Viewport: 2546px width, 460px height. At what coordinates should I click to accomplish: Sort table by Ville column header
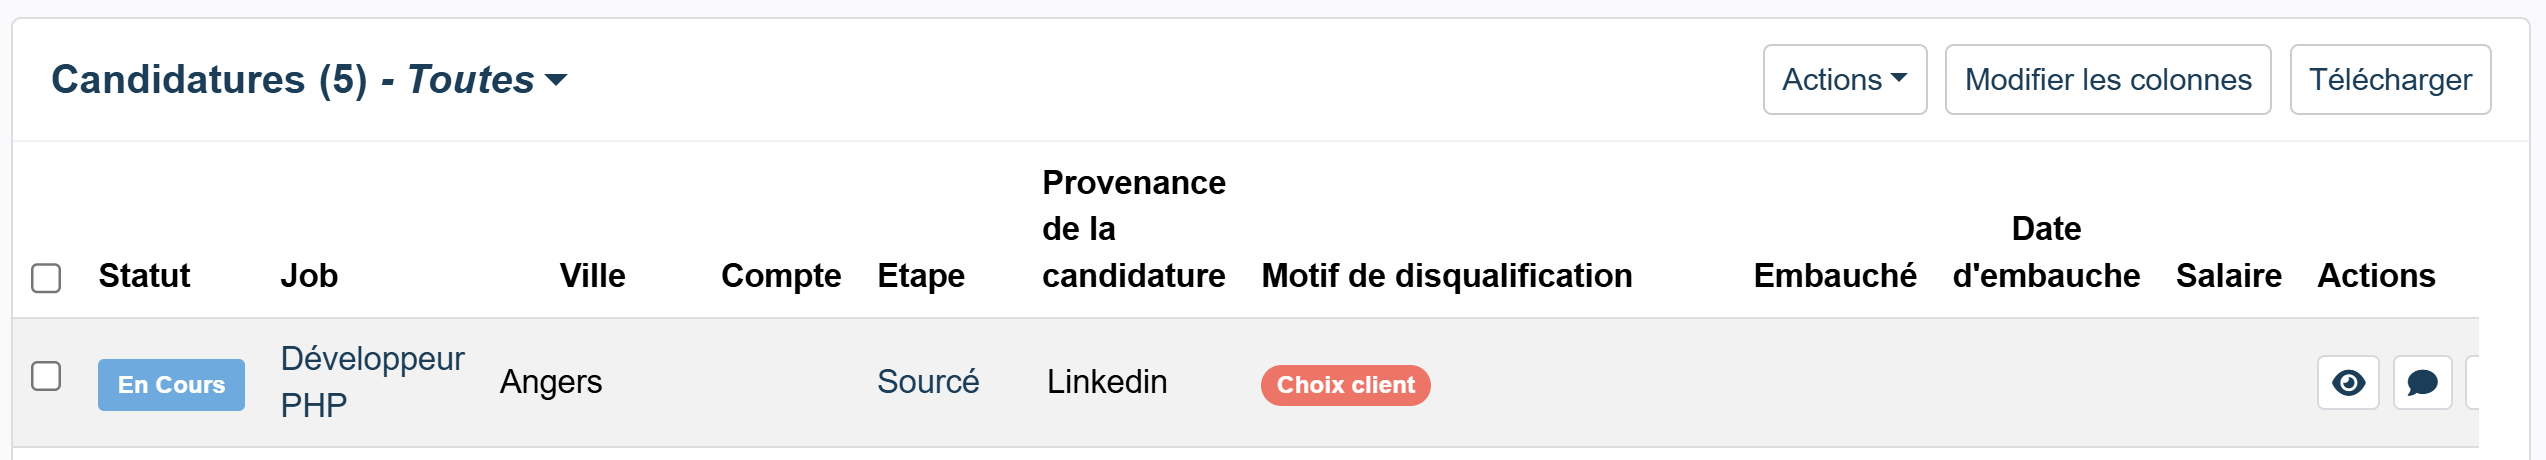[x=592, y=276]
